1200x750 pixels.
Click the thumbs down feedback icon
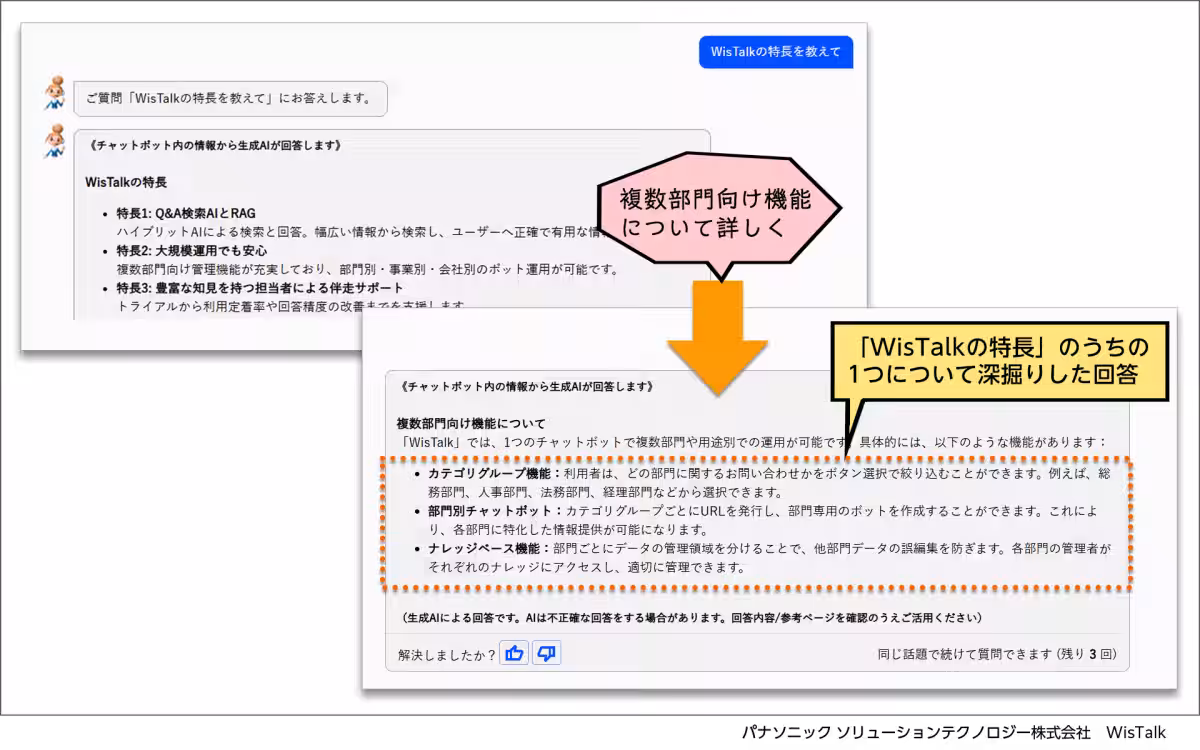point(546,654)
